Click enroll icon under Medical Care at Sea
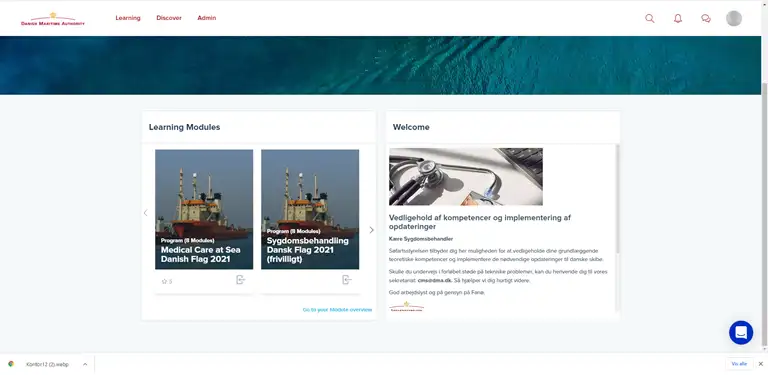 (x=240, y=280)
